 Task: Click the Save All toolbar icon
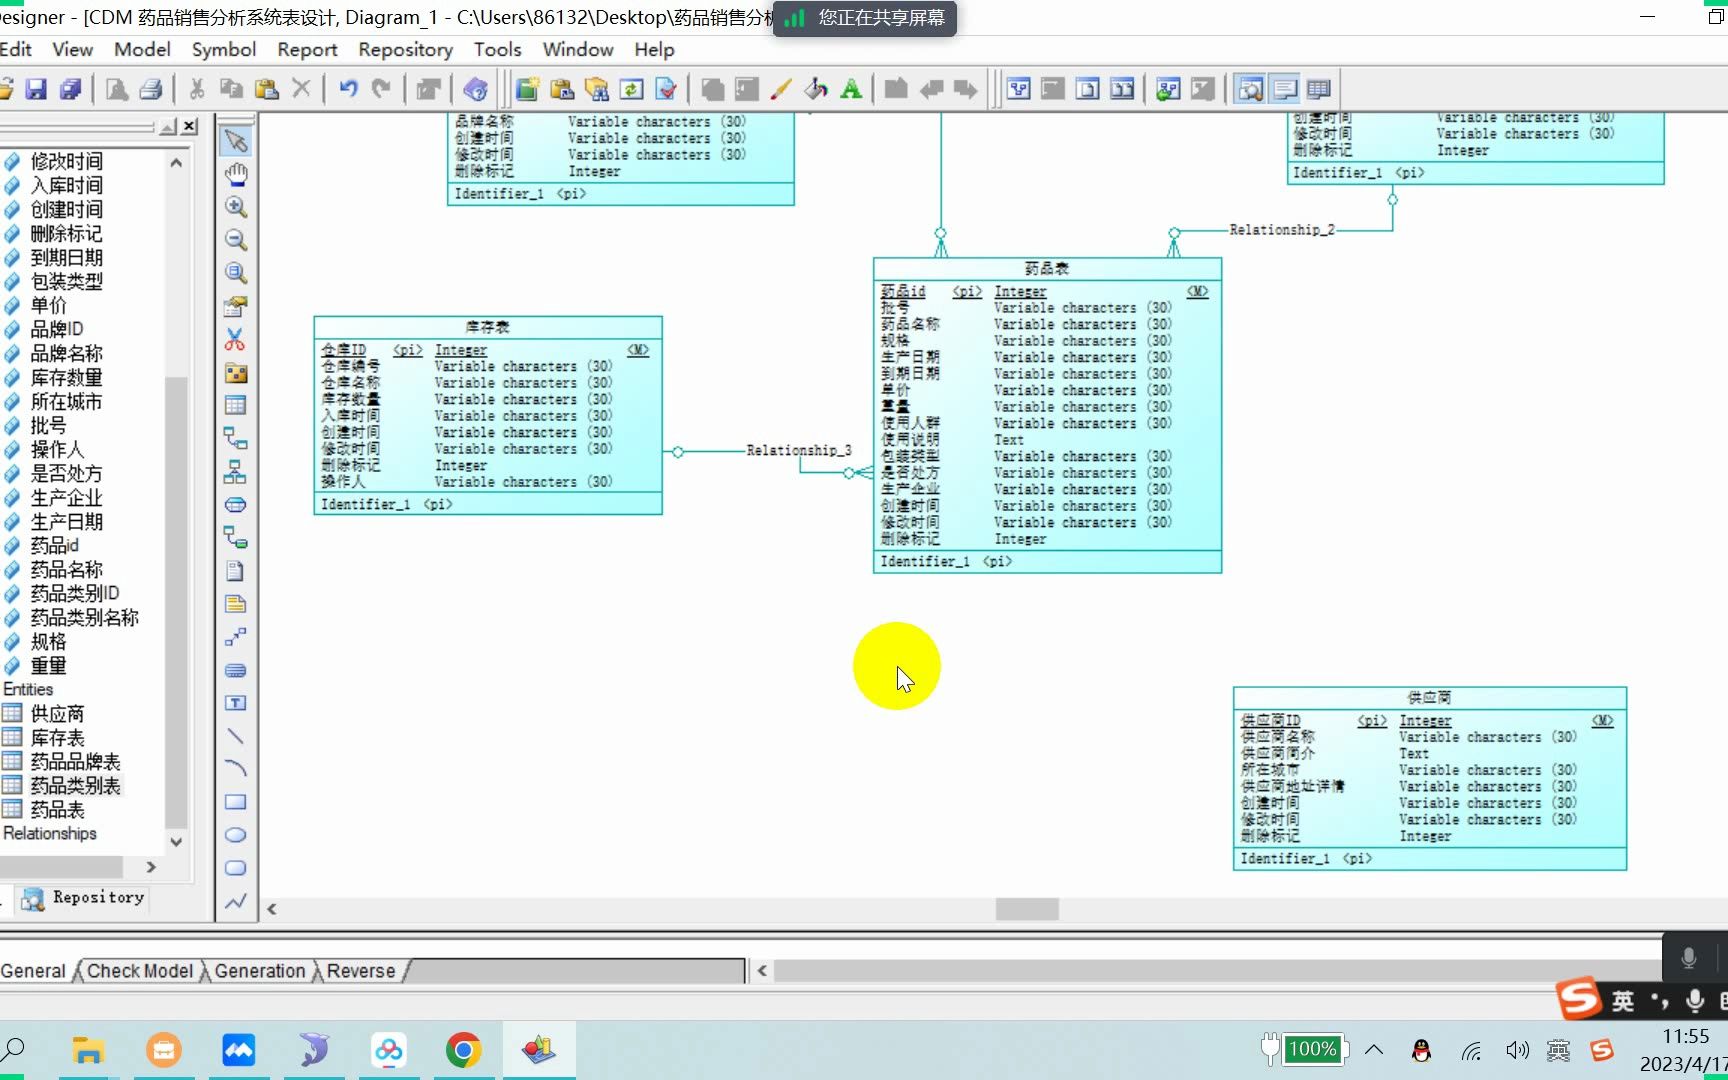[71, 89]
